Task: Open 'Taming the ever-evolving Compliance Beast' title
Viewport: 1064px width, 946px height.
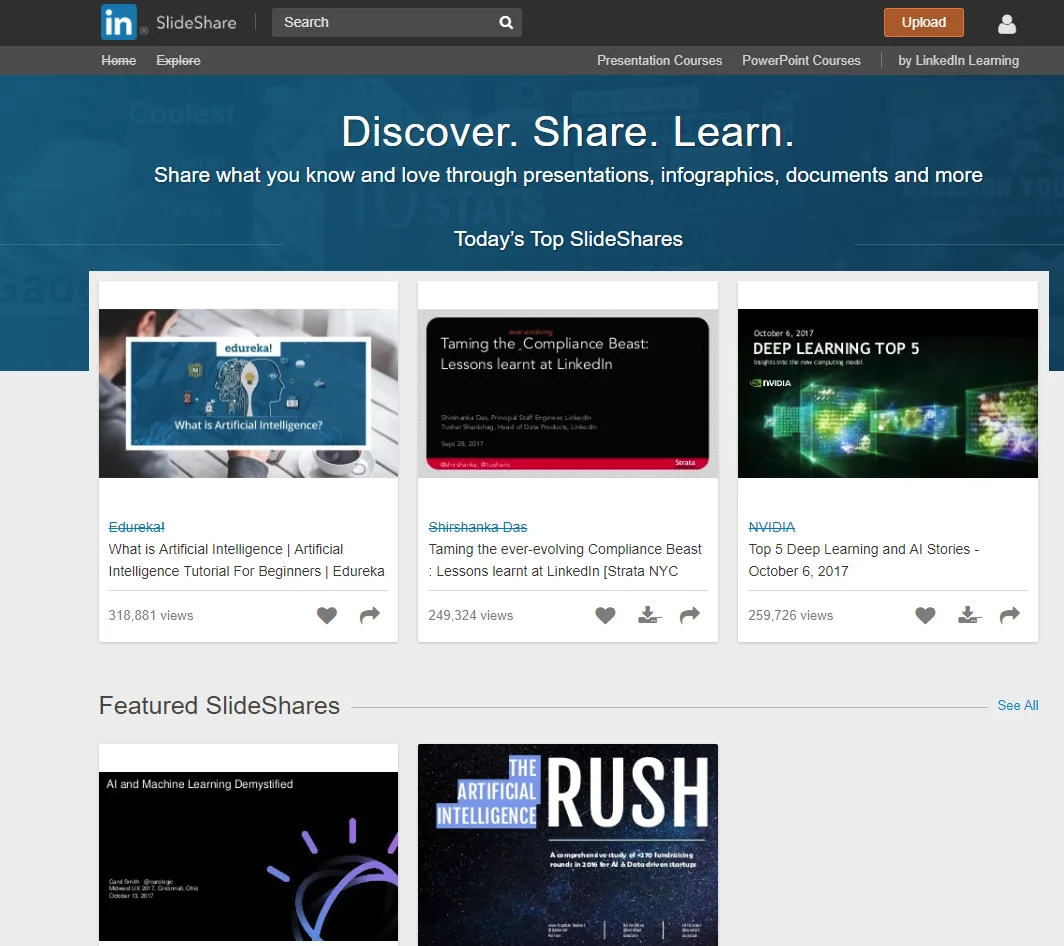Action: click(x=565, y=560)
